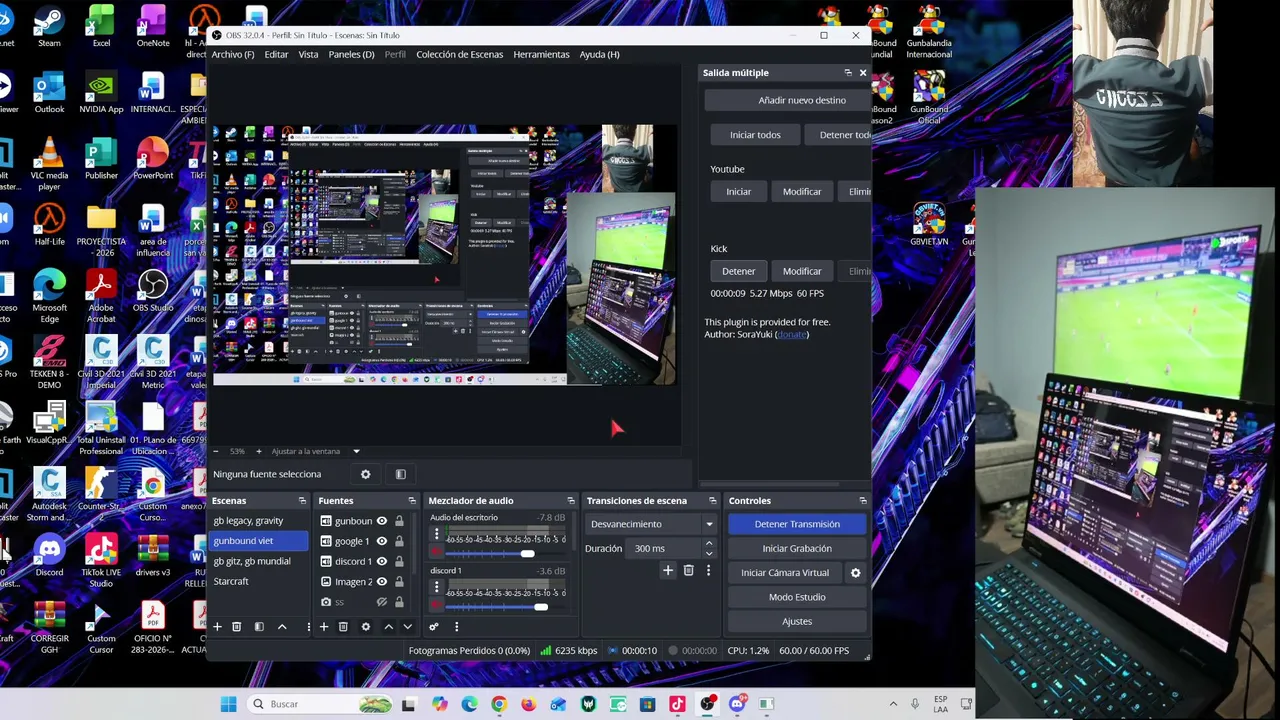
Task: Open Herramientas menu
Action: click(541, 54)
